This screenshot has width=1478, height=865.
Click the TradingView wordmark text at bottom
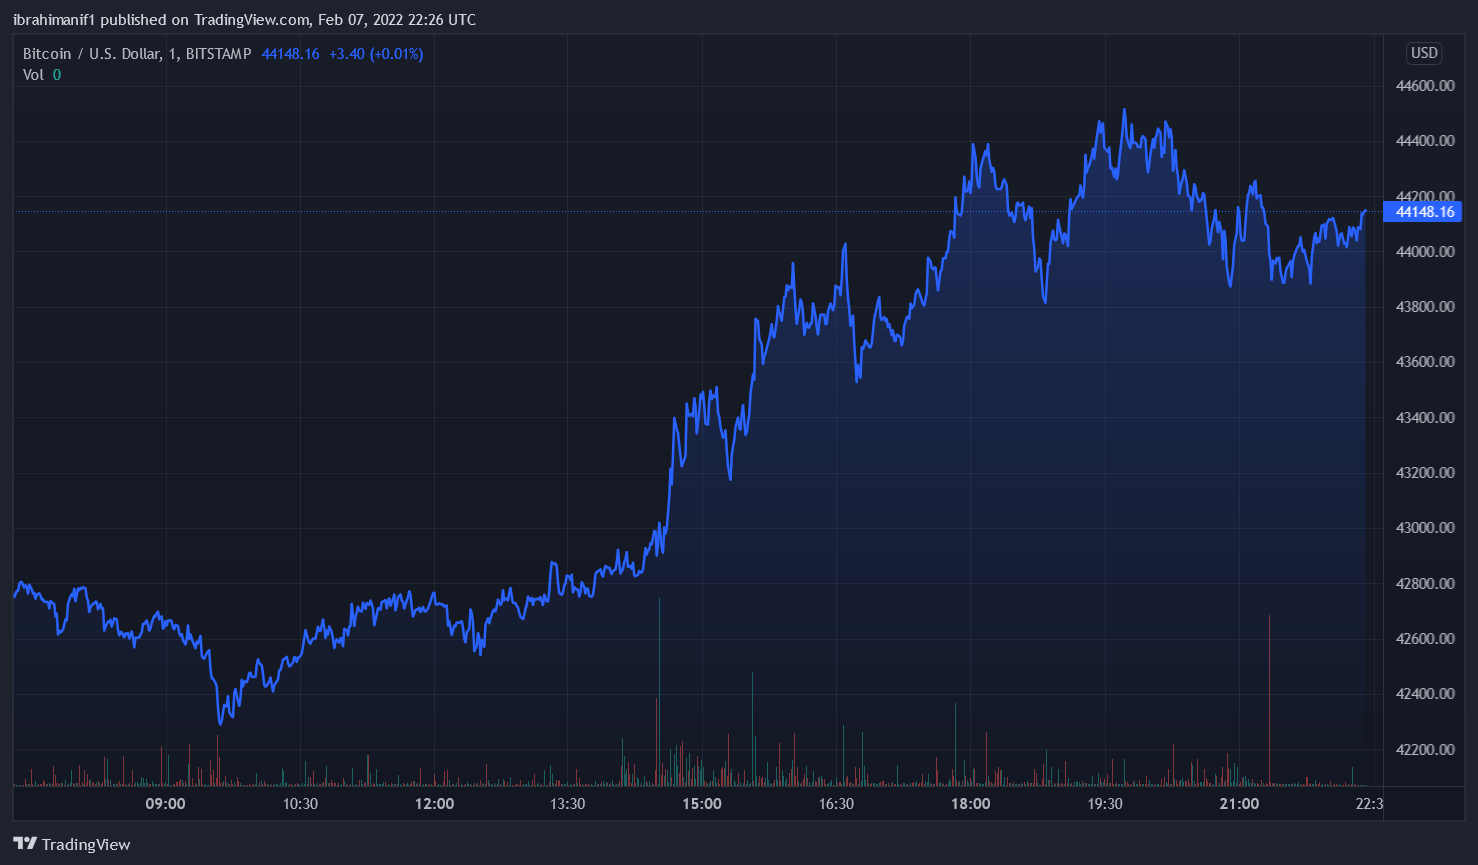(86, 845)
